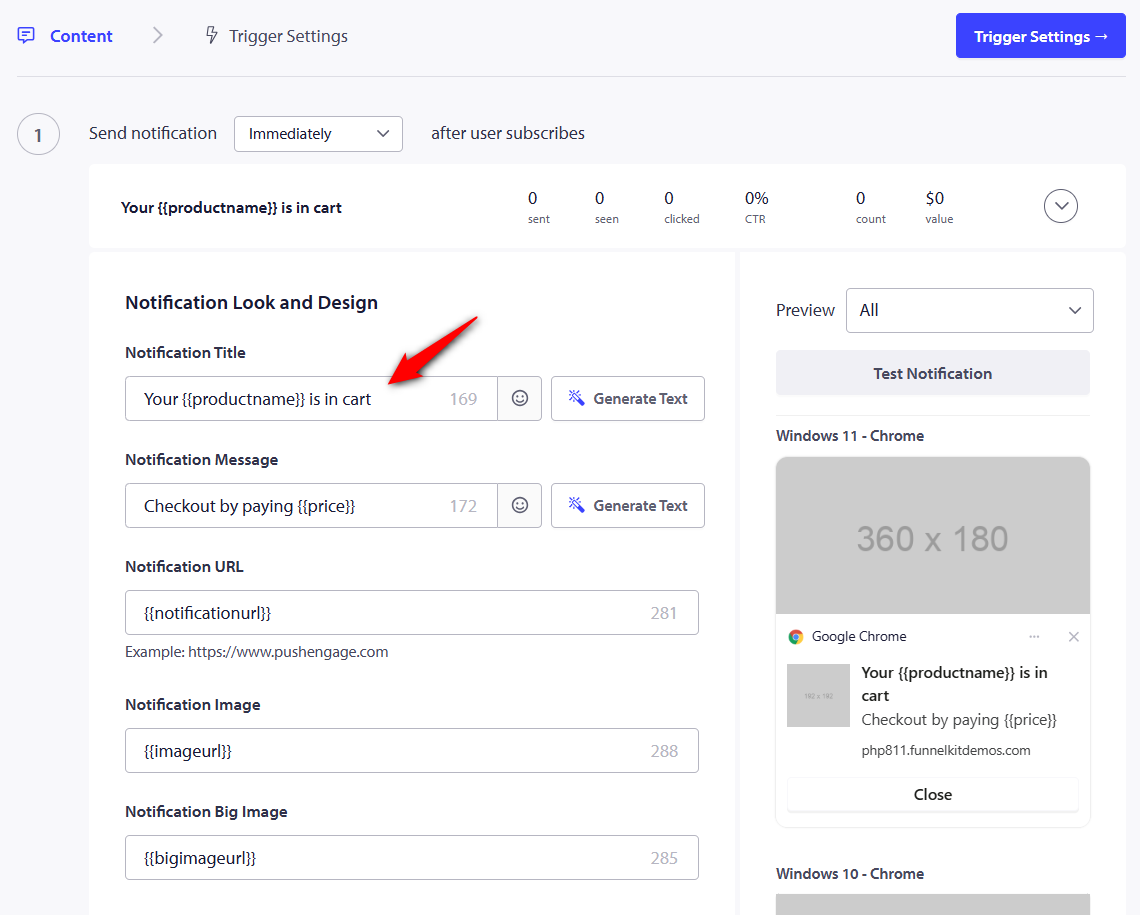This screenshot has width=1140, height=915.
Task: Switch to the Content step tab
Action: click(65, 36)
